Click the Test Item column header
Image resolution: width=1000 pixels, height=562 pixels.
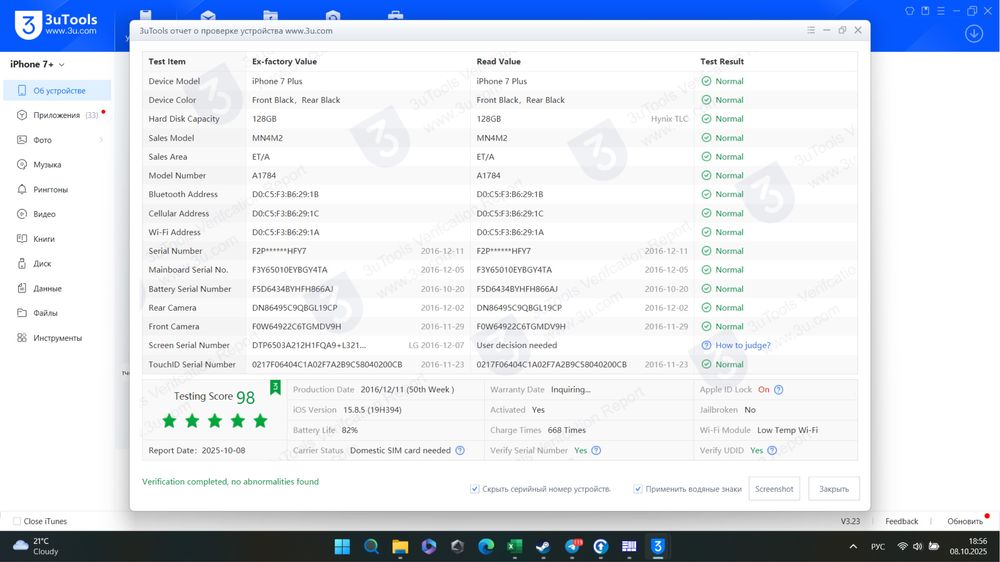pyautogui.click(x=167, y=62)
